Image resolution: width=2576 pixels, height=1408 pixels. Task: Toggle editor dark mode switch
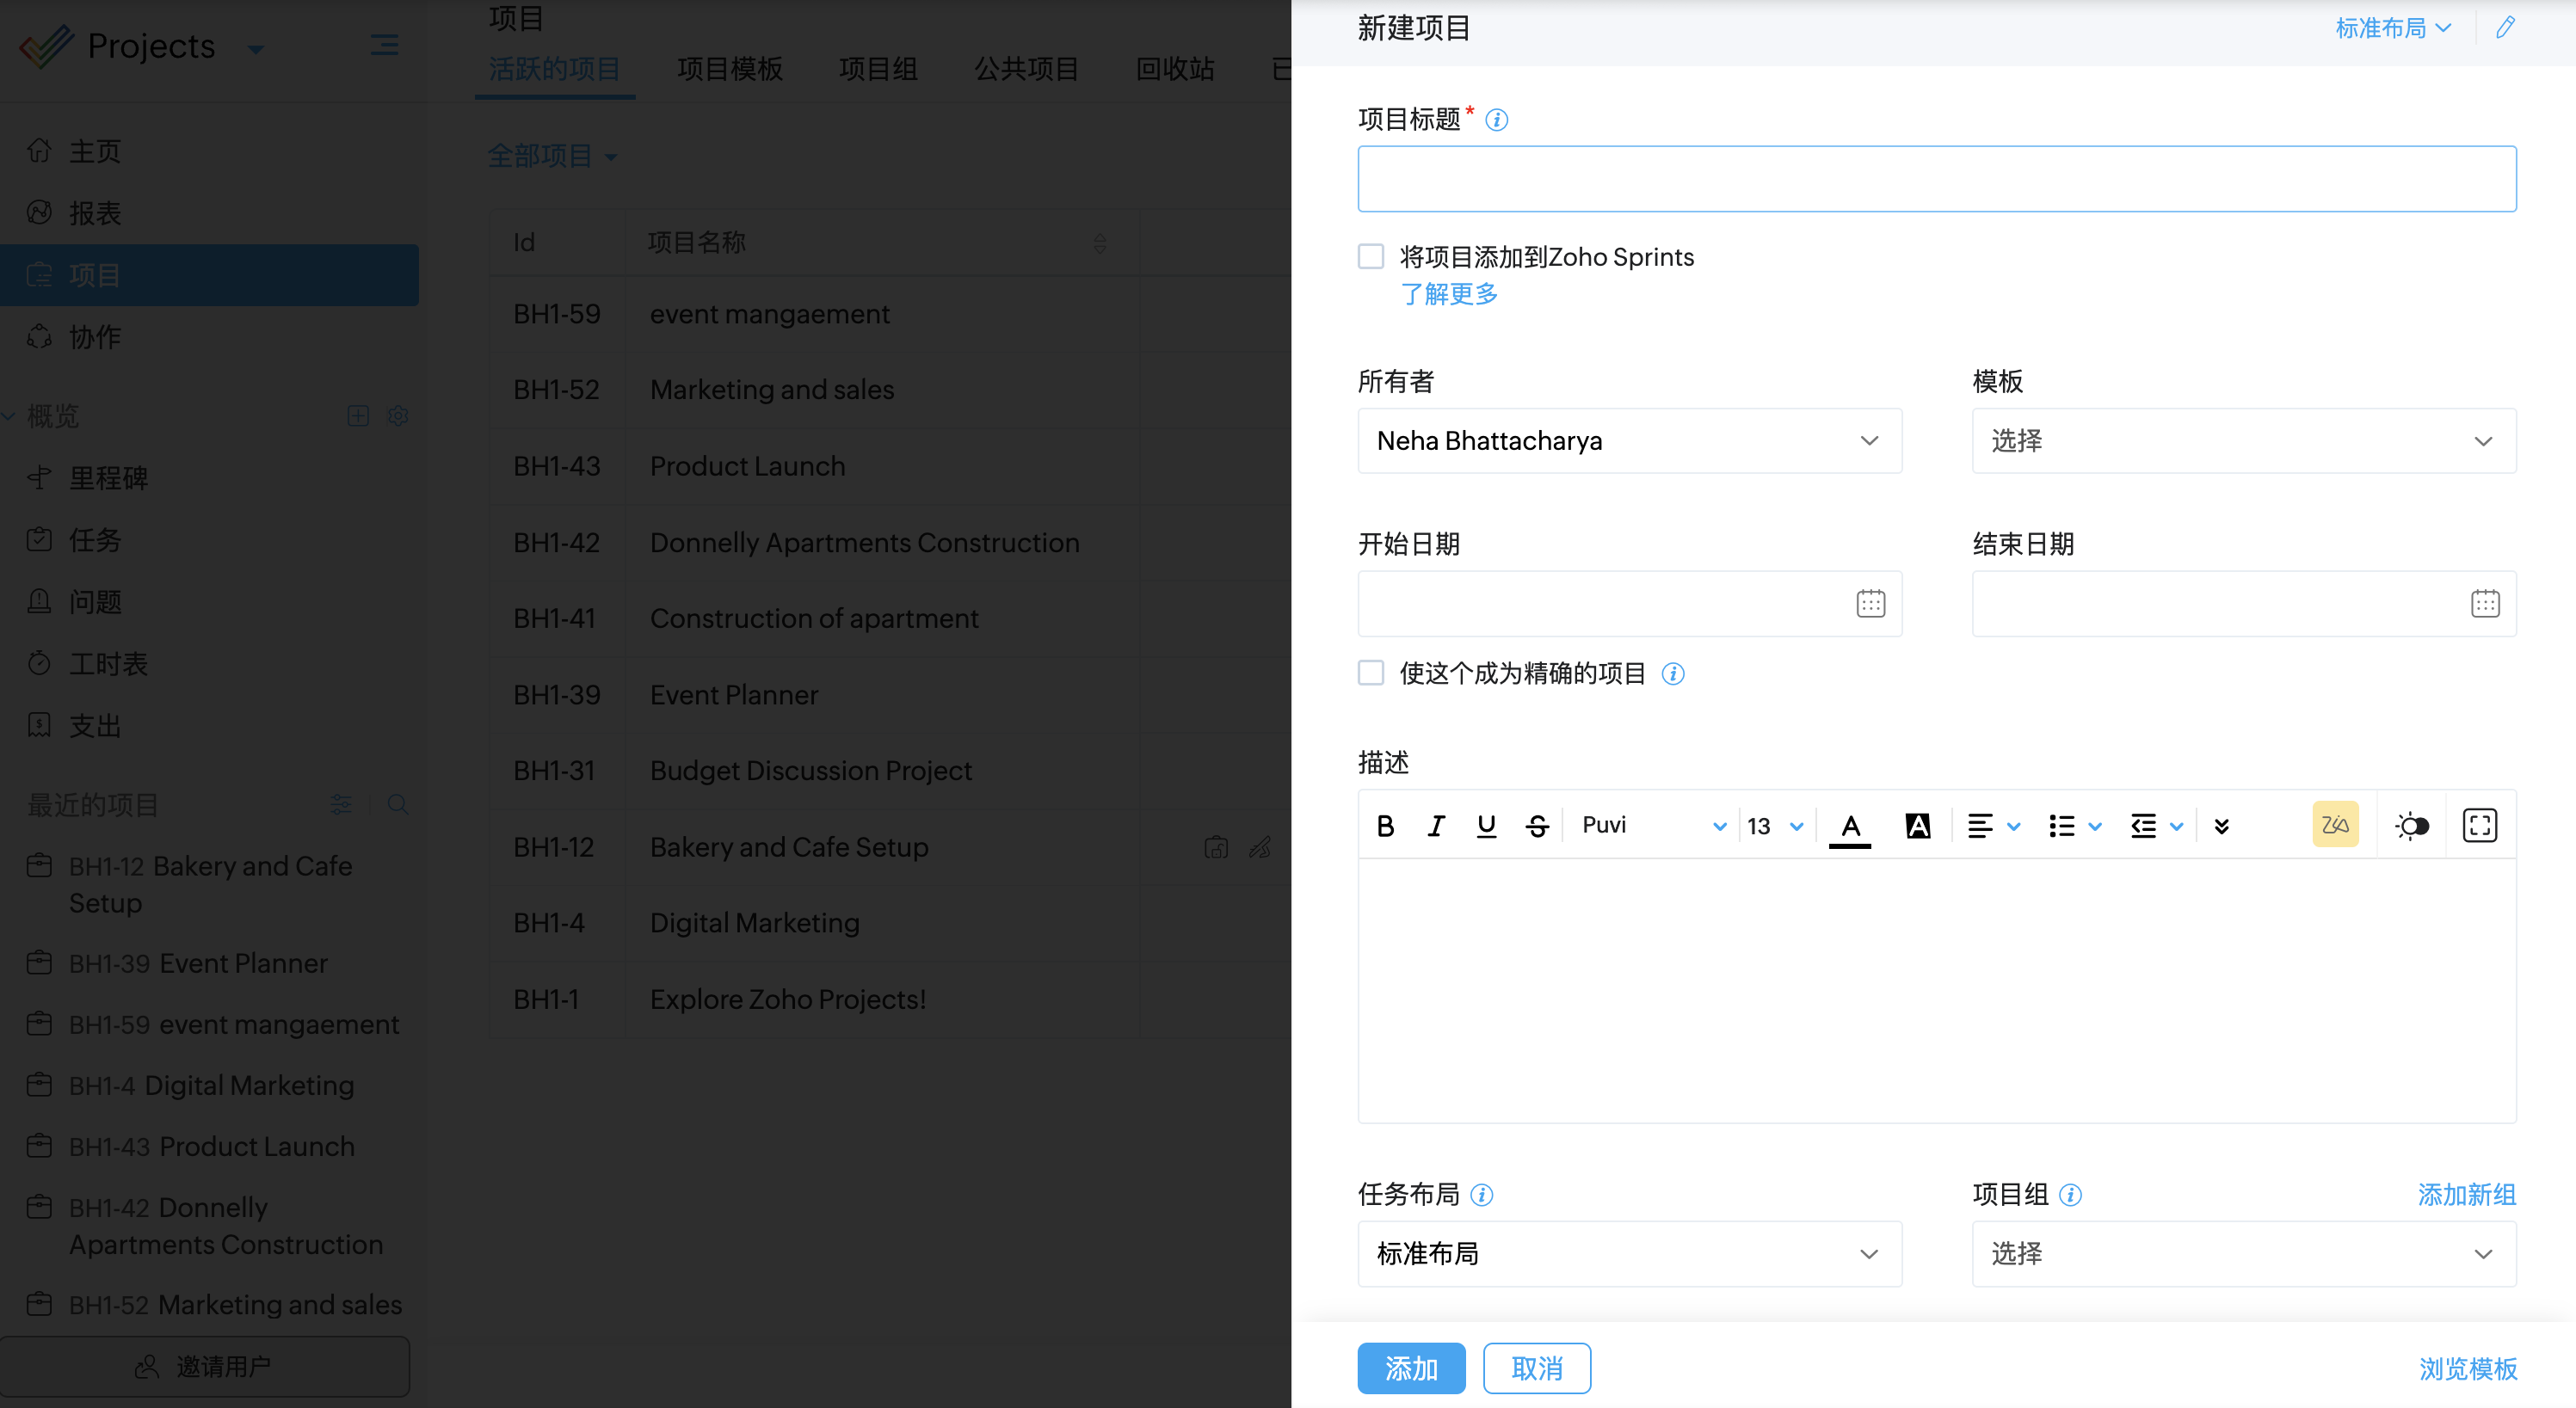coord(2411,826)
